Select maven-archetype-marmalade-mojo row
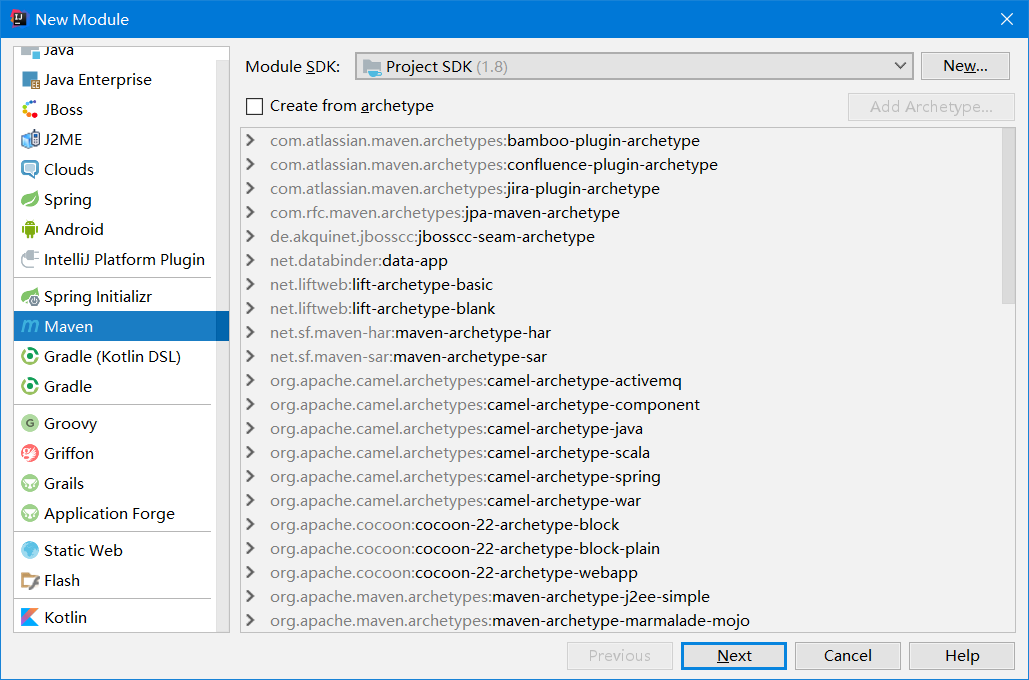The image size is (1029, 680). pos(621,621)
